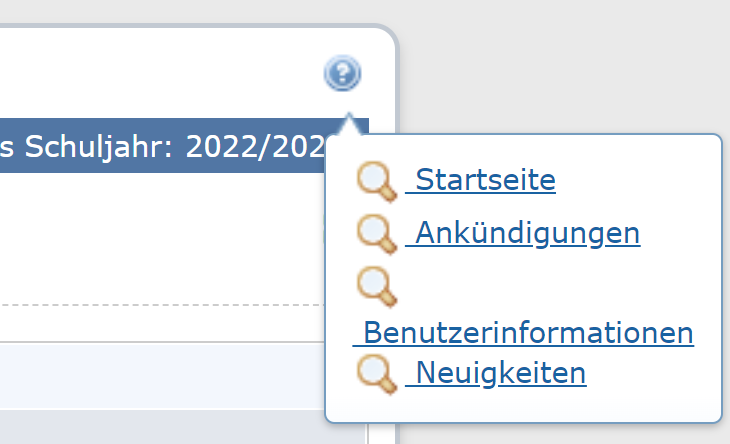Select the word Schuljahr in blue header
Image resolution: width=730 pixels, height=444 pixels.
pyautogui.click(x=98, y=147)
